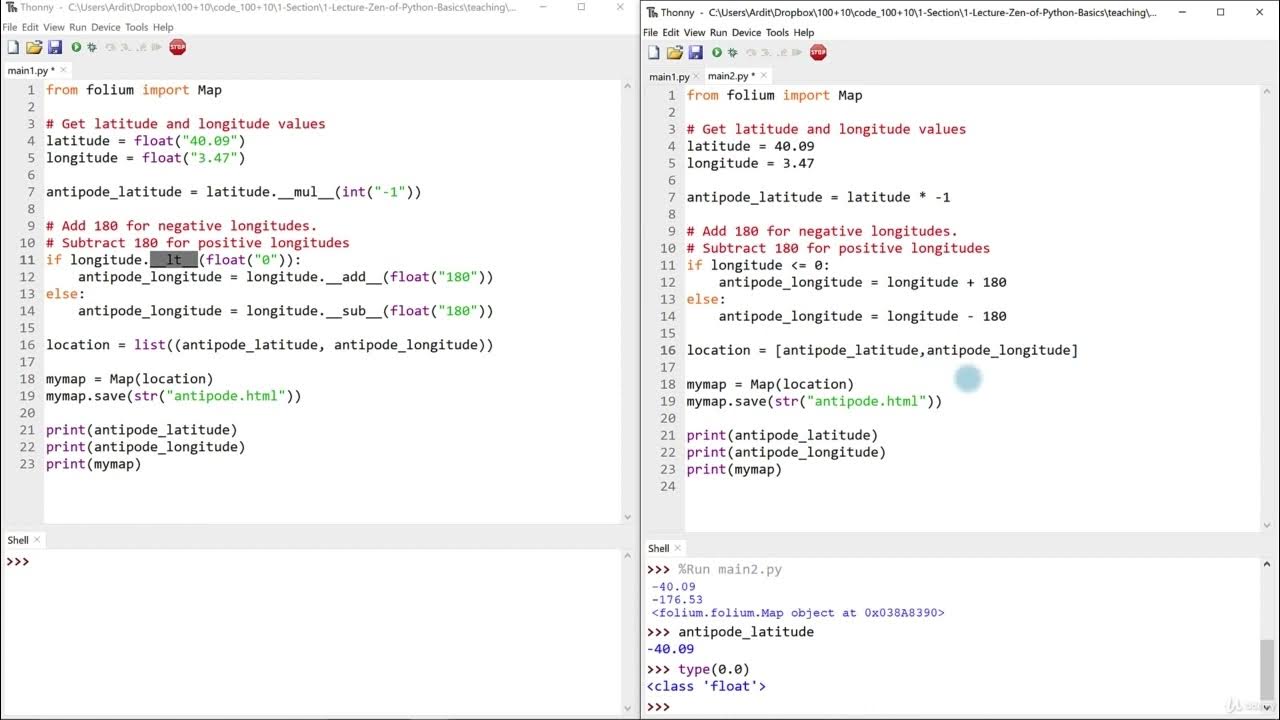Open Help menu in left Thonny window
This screenshot has height=720, width=1280.
(x=163, y=27)
